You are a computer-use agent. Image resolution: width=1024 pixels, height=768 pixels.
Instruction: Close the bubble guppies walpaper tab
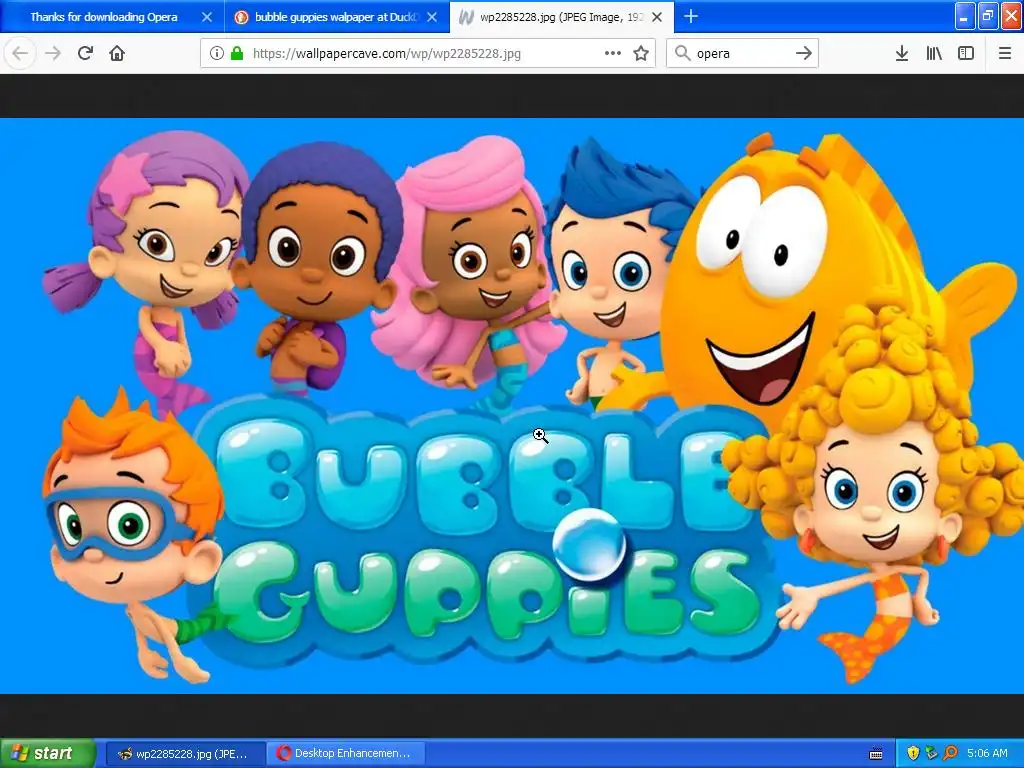pyautogui.click(x=432, y=17)
